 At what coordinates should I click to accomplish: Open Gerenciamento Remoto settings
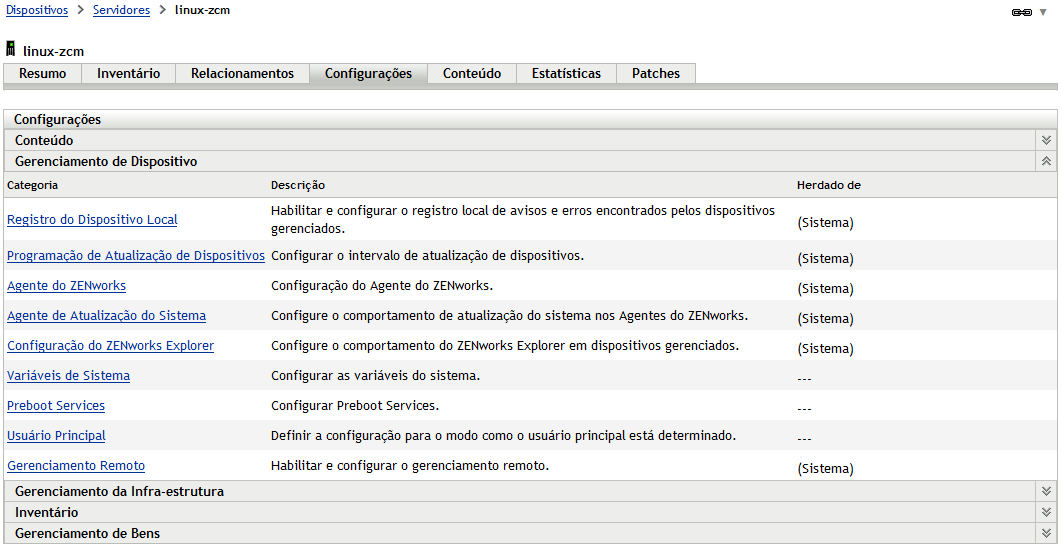[x=76, y=465]
